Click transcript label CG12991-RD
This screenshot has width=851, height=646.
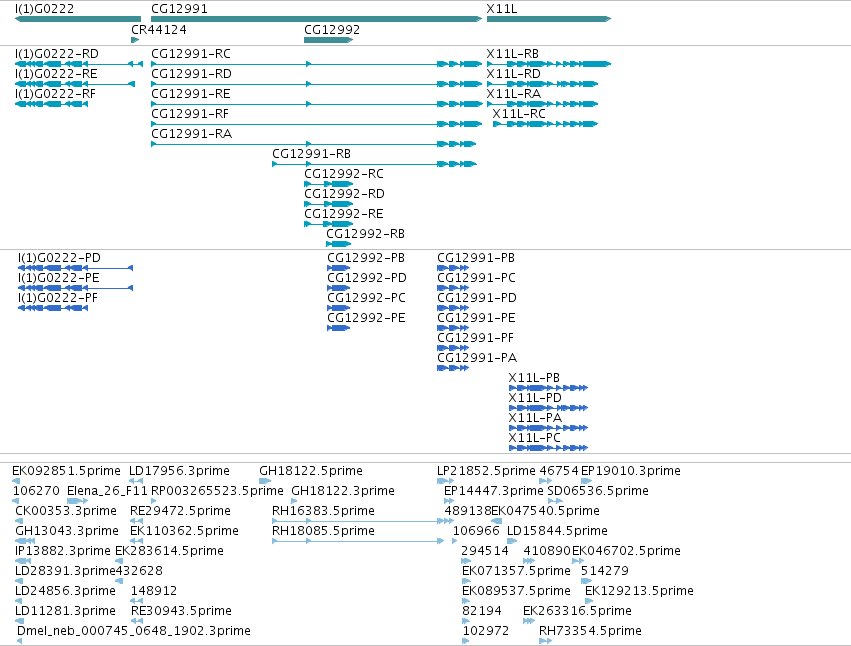[x=192, y=74]
